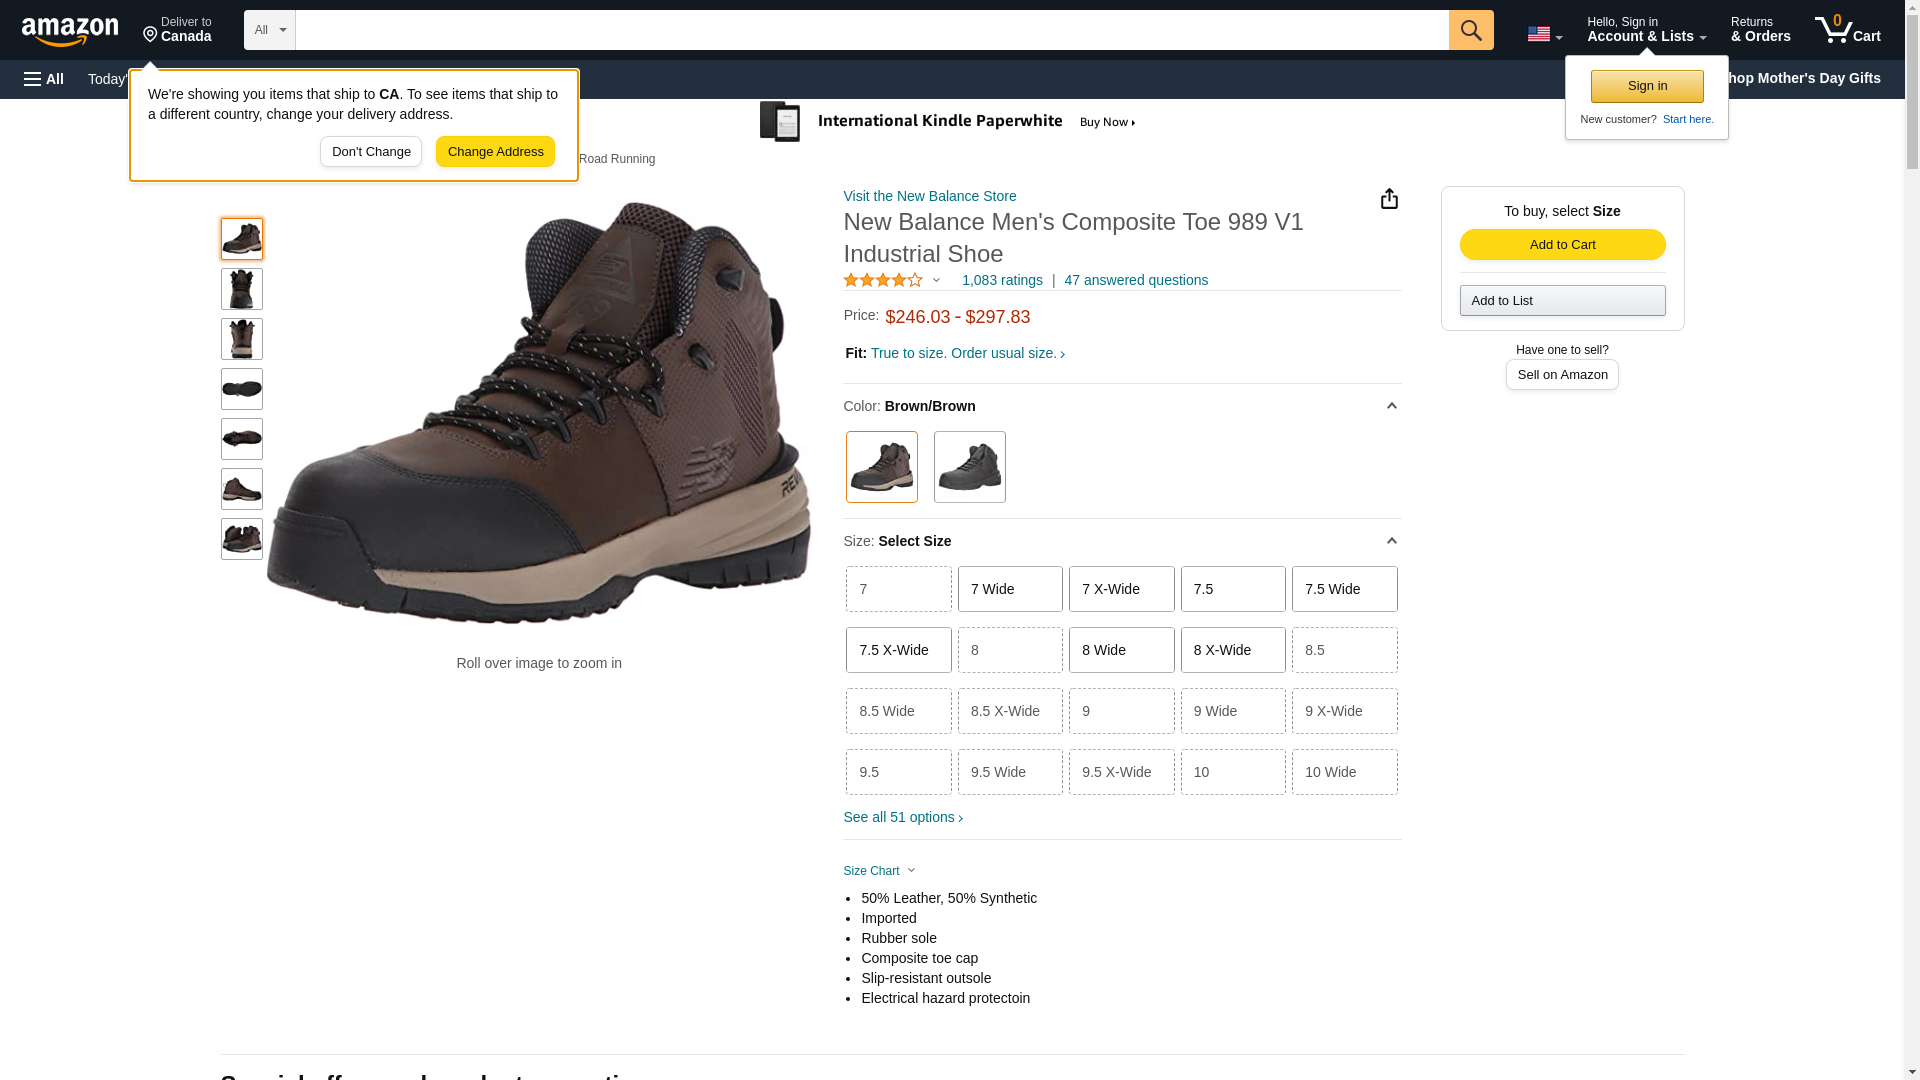Select size 7.5 Wide
The image size is (1920, 1080).
tap(1344, 589)
